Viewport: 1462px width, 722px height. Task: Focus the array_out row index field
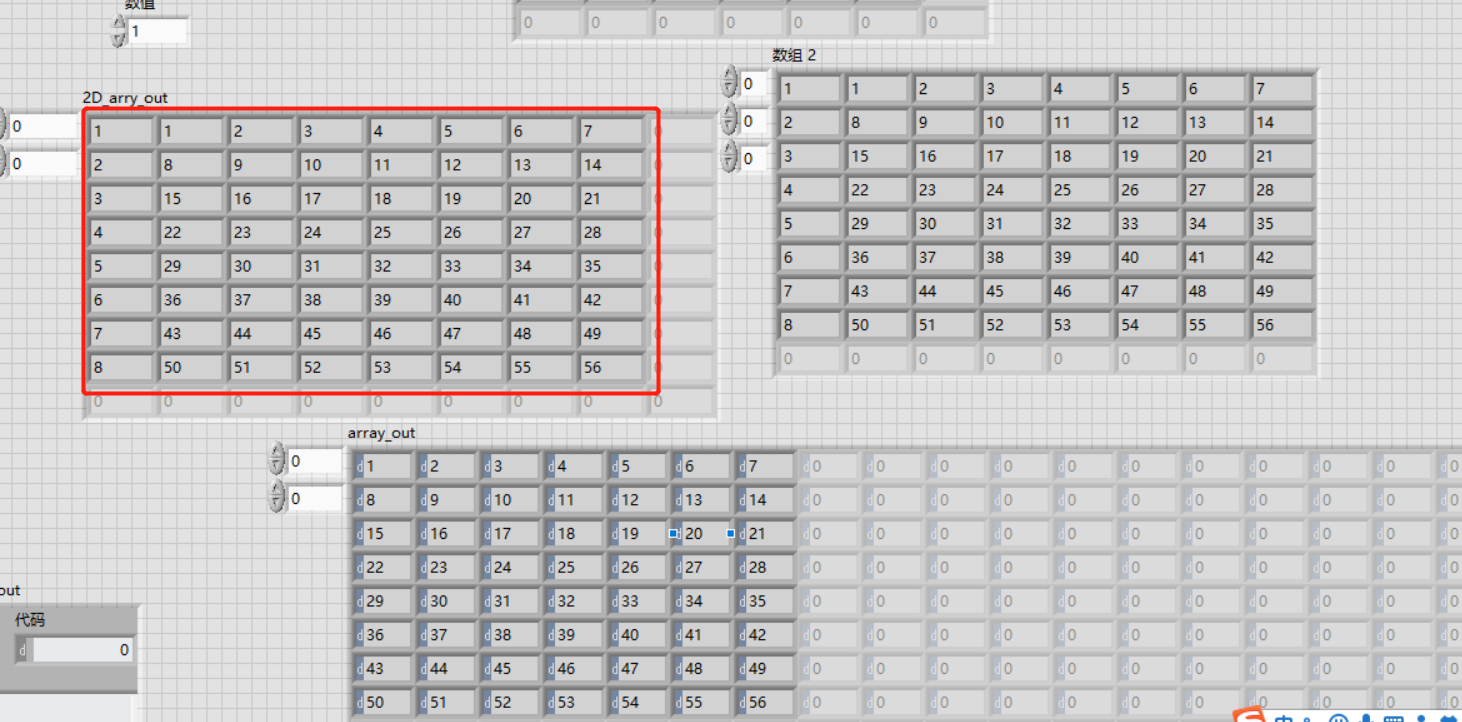coord(315,461)
